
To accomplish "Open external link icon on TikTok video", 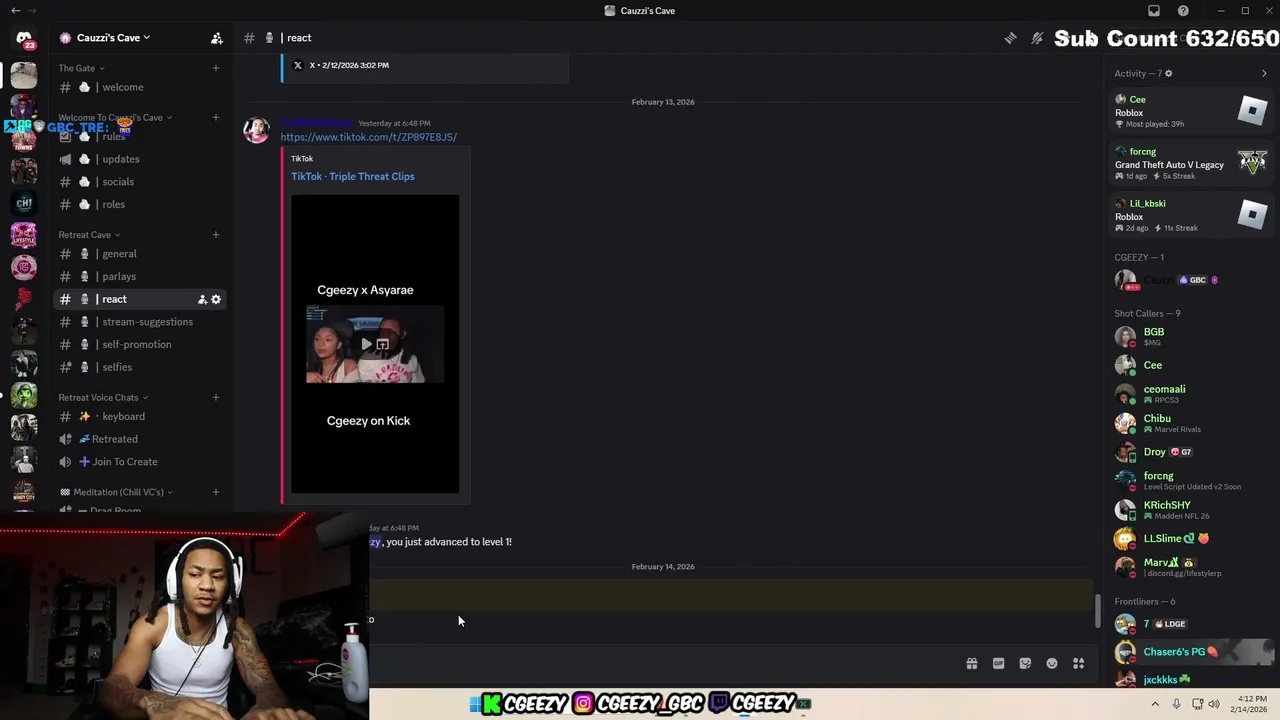I will click(x=382, y=344).
